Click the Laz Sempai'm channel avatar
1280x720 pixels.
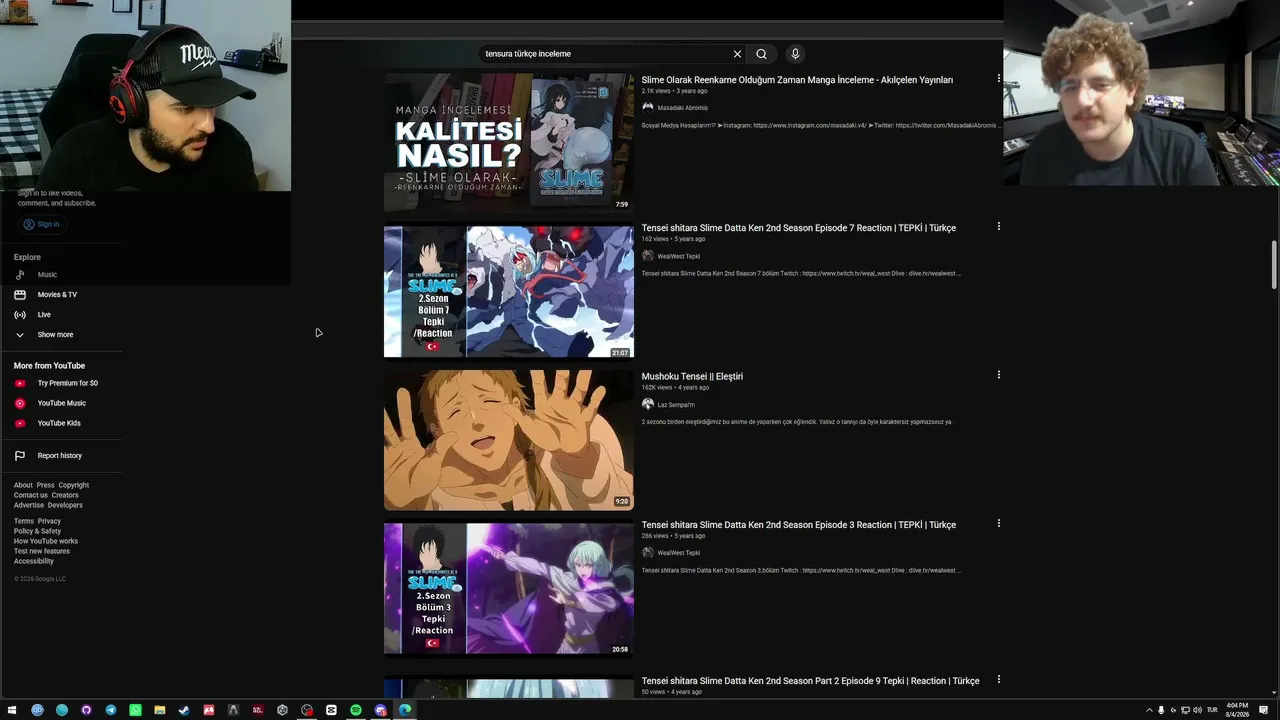tap(648, 404)
